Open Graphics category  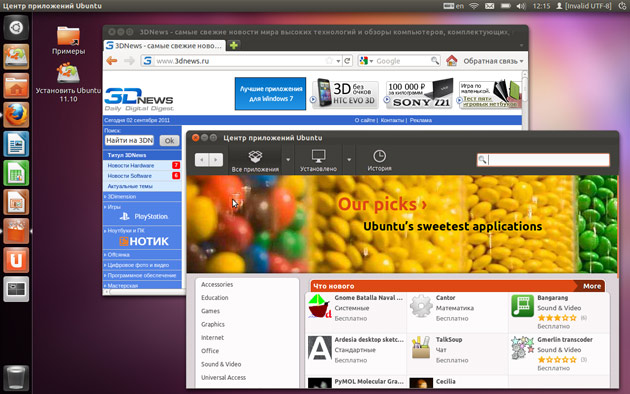213,324
